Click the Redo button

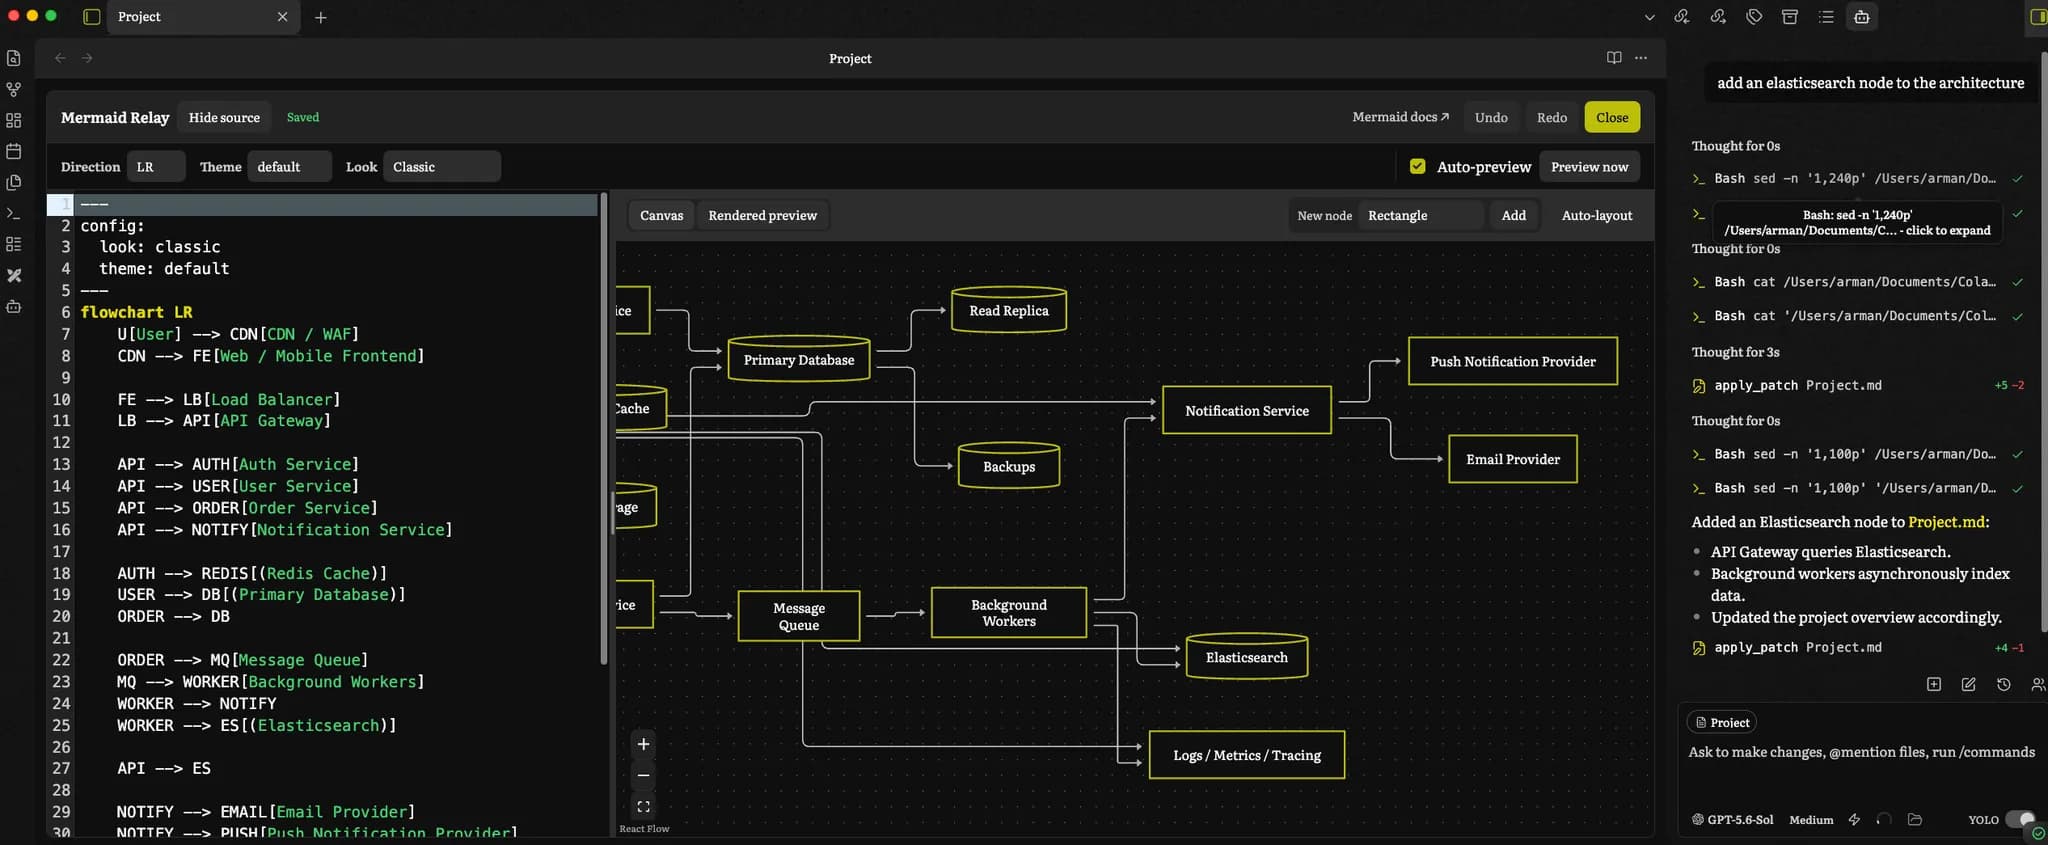coord(1552,117)
